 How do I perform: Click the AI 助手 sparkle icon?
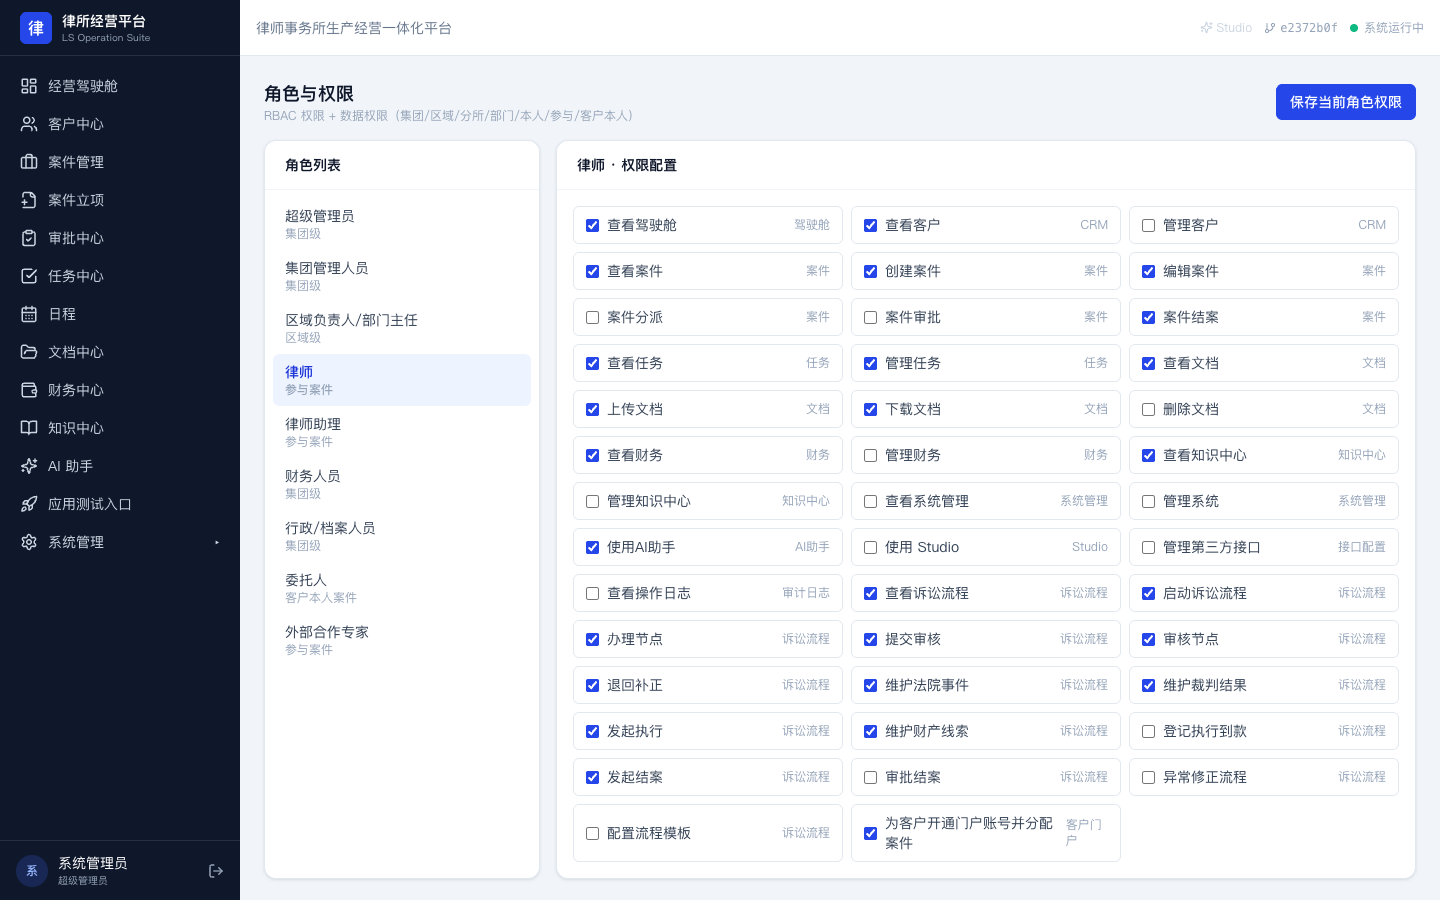29,466
